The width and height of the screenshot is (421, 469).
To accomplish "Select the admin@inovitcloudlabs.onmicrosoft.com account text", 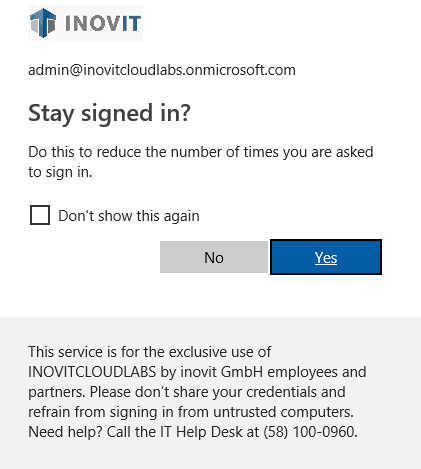I will 162,70.
